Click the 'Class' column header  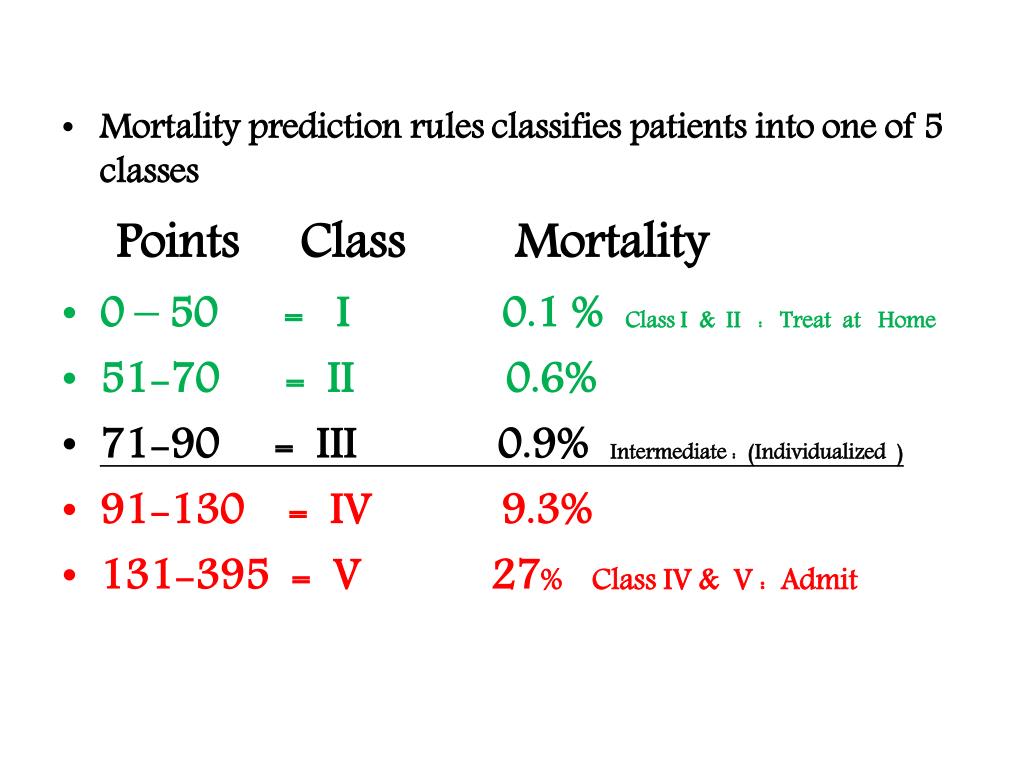[353, 242]
